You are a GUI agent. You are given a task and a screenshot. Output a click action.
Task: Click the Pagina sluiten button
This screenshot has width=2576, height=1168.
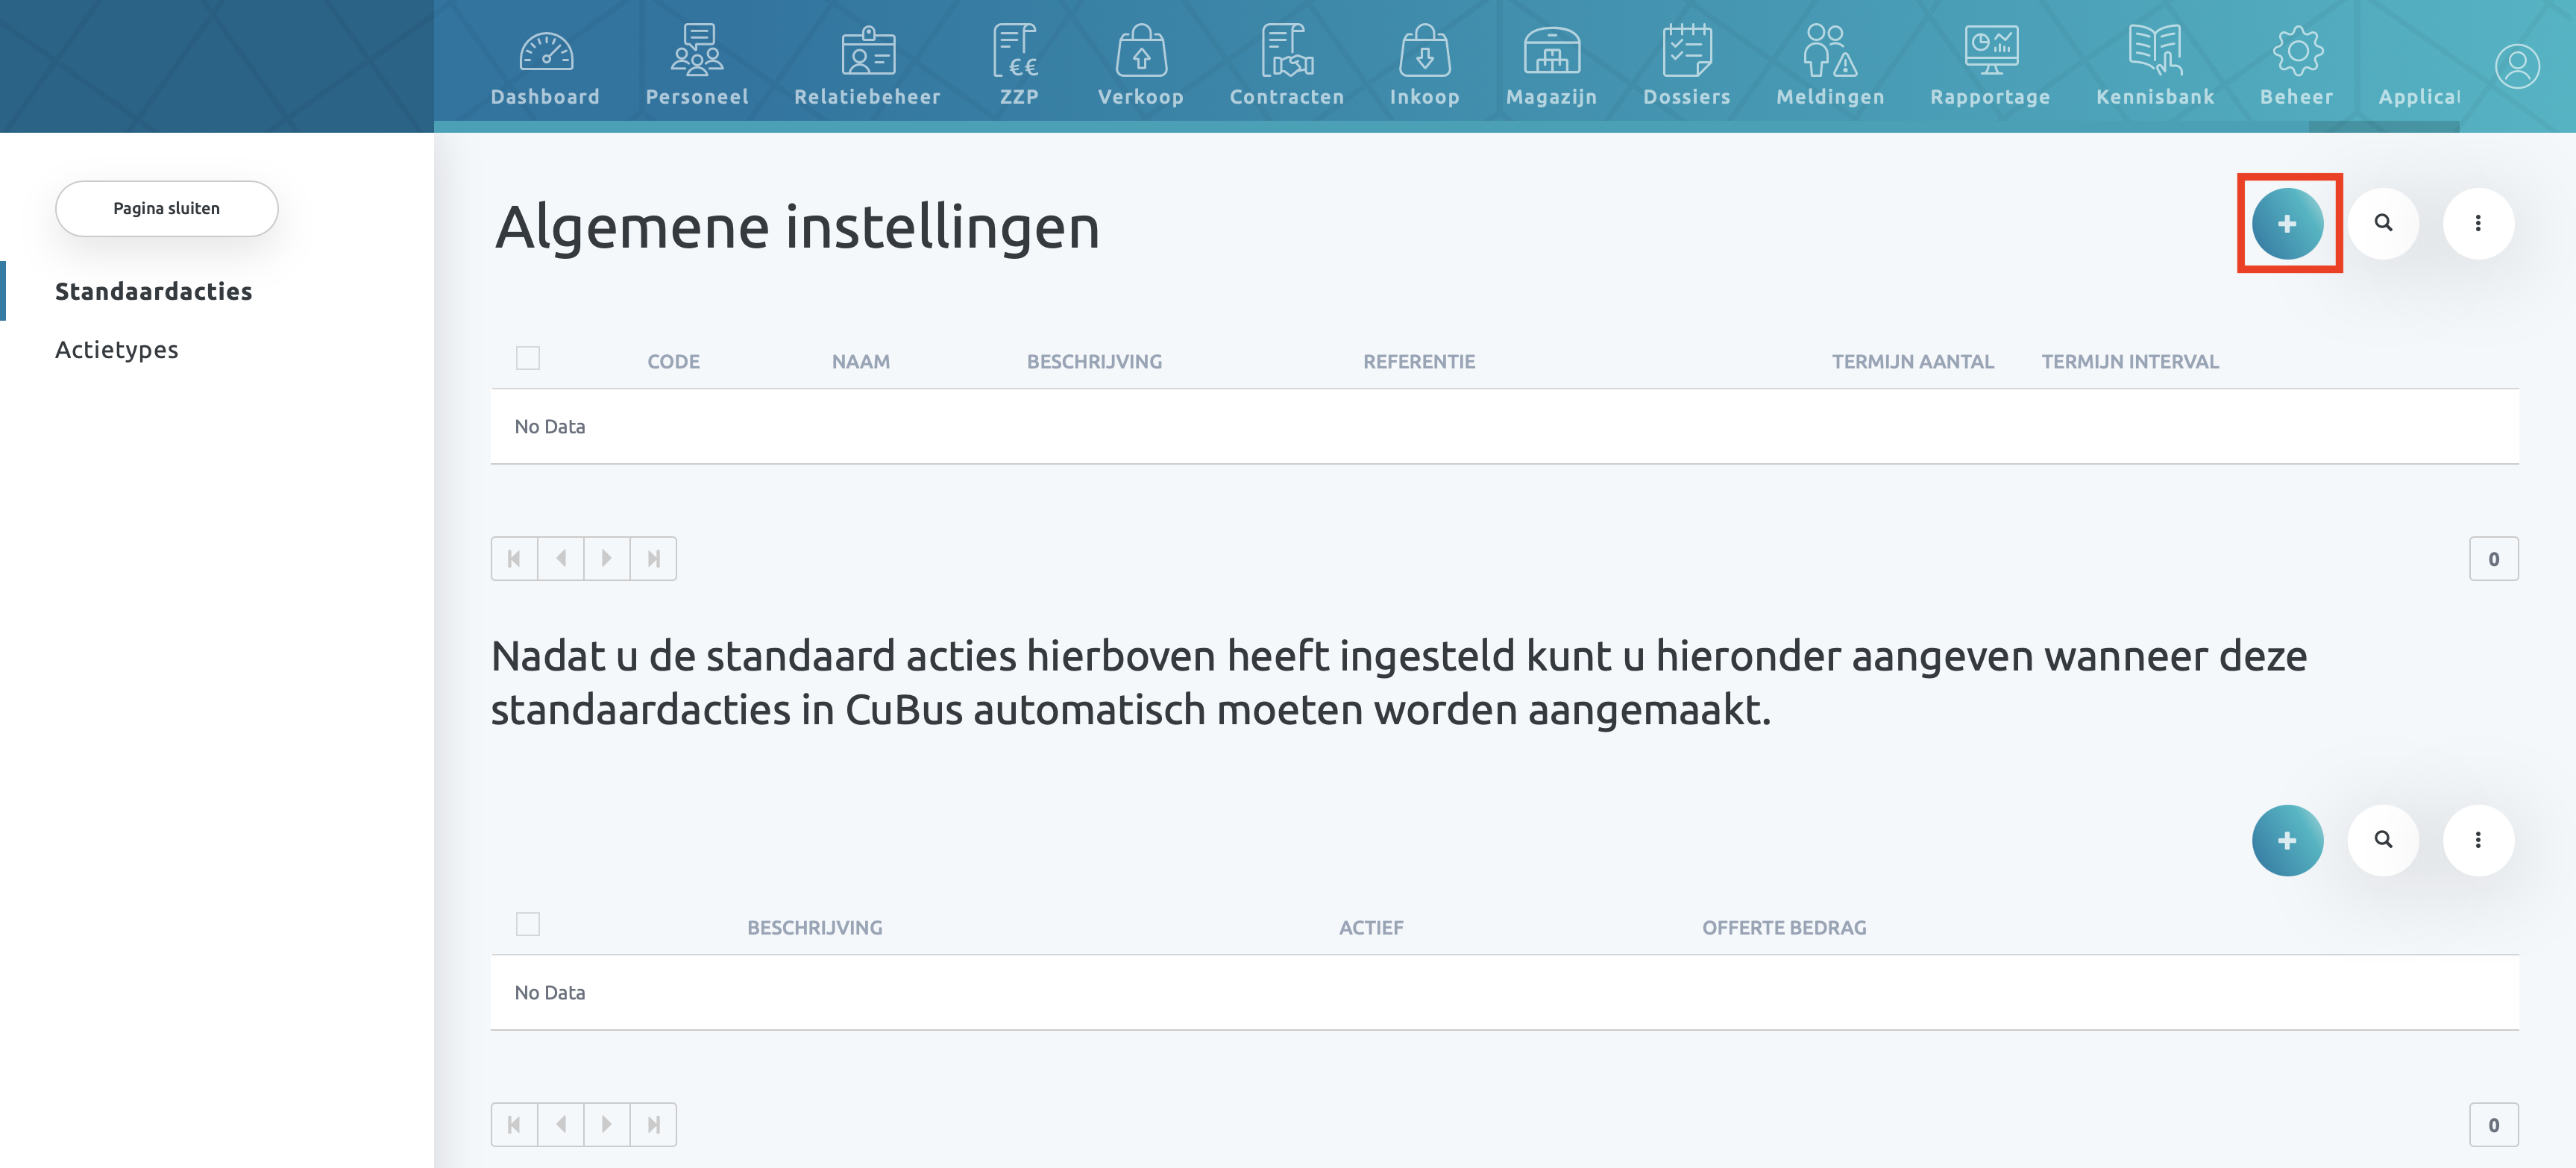click(166, 208)
